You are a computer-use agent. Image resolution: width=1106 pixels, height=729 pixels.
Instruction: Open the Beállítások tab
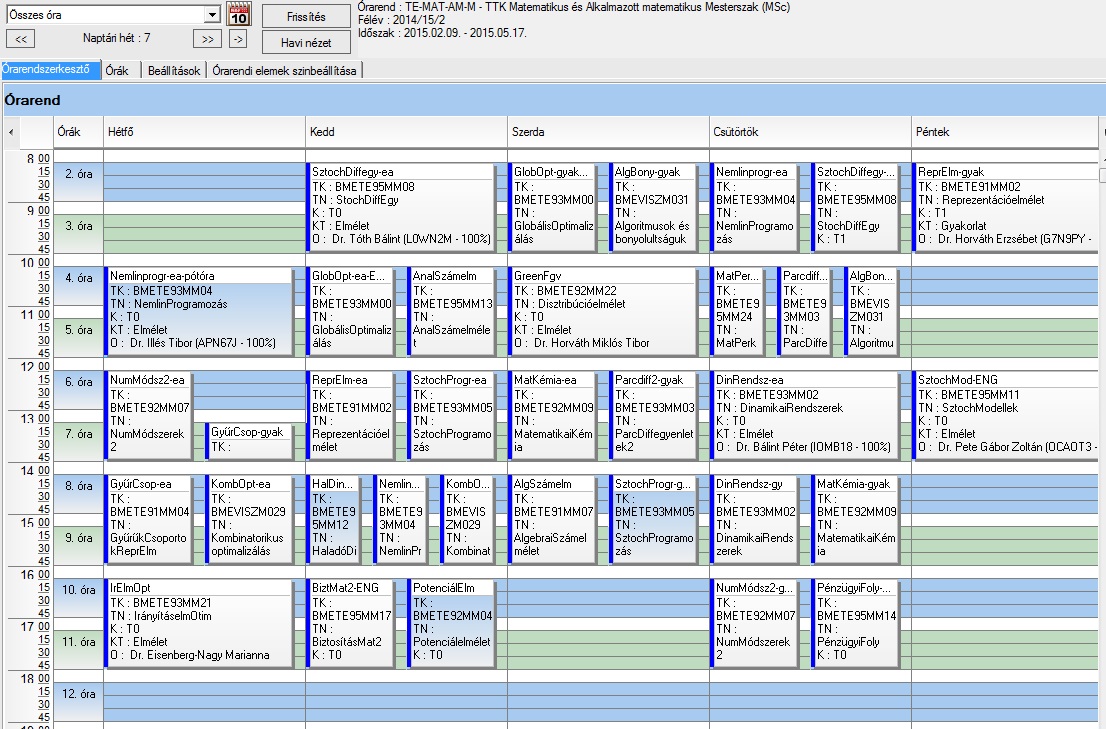(174, 71)
